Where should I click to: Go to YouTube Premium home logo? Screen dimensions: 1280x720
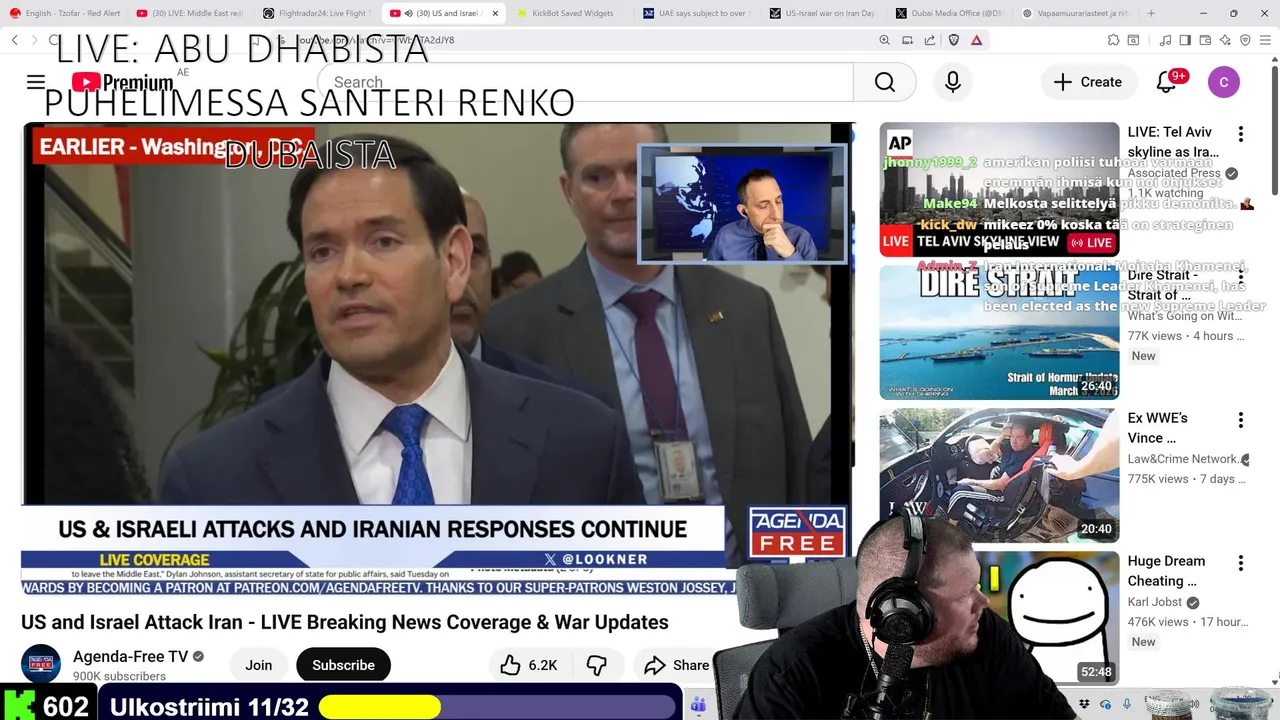click(122, 82)
